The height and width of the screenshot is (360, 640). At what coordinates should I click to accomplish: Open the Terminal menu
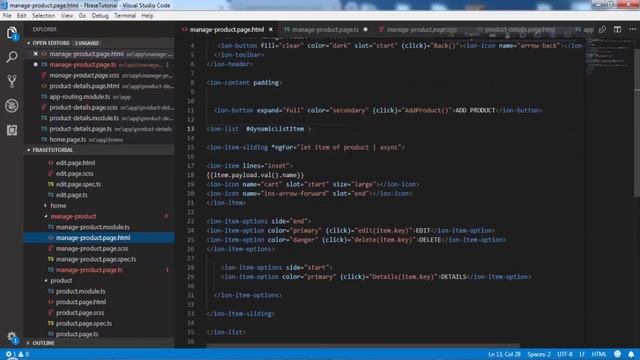tap(125, 16)
